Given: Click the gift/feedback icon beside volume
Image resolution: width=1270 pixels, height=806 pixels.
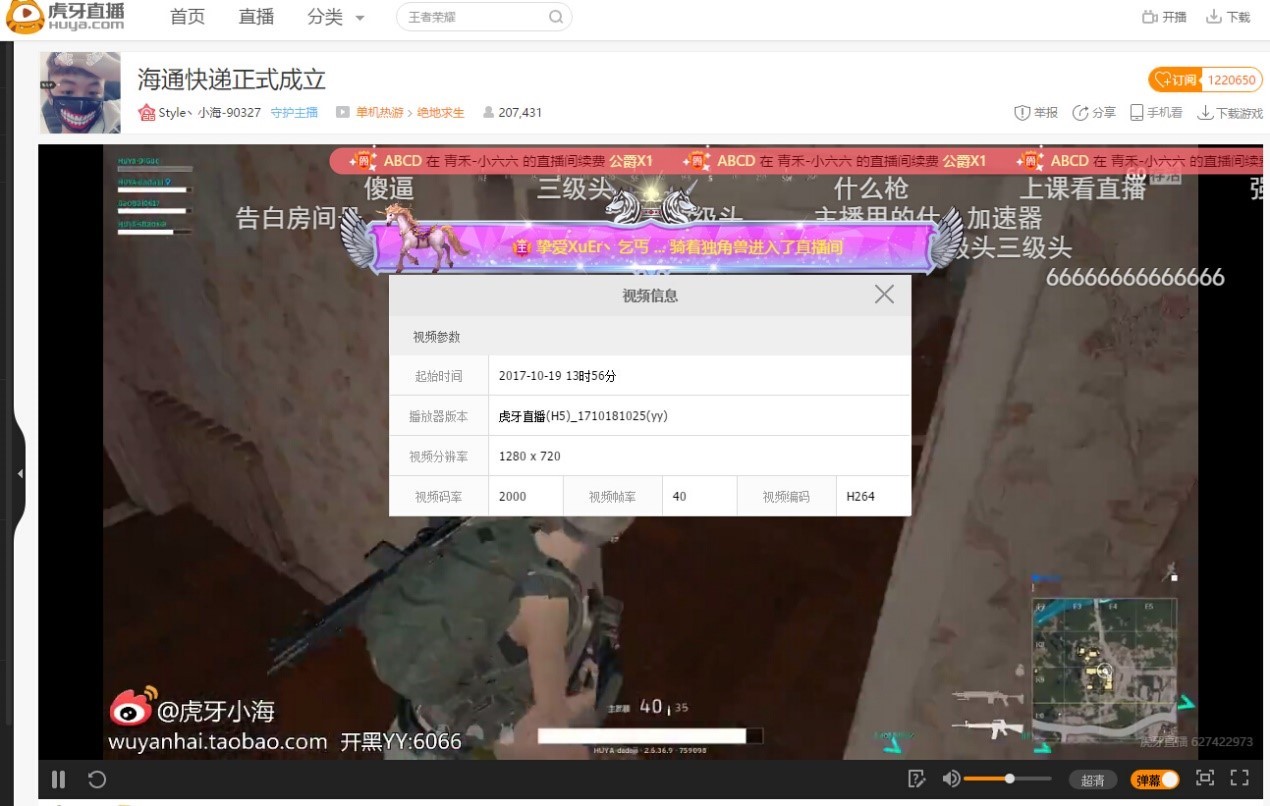Looking at the screenshot, I should [916, 778].
